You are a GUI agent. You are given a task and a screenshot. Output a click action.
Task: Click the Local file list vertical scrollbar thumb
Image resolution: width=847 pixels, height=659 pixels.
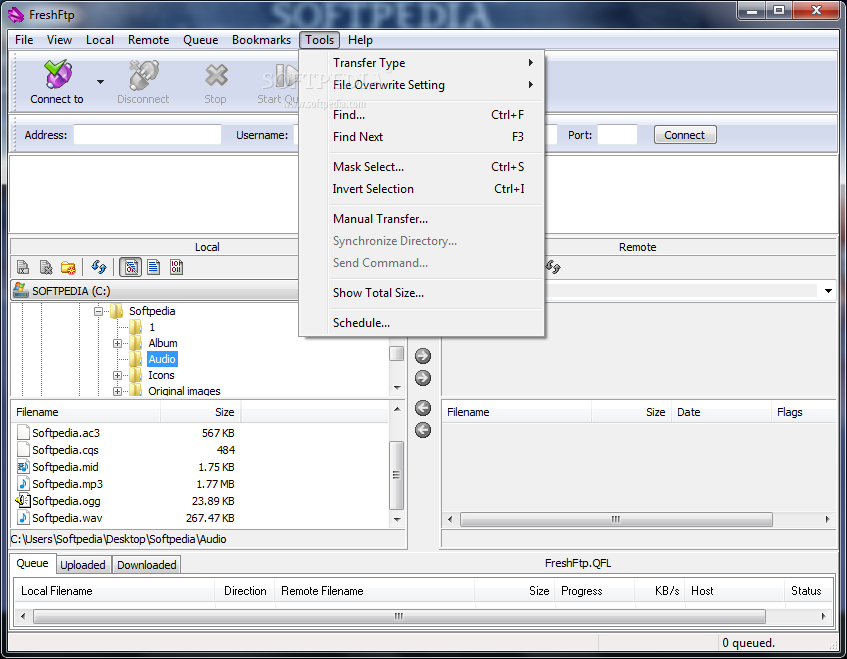pyautogui.click(x=396, y=475)
